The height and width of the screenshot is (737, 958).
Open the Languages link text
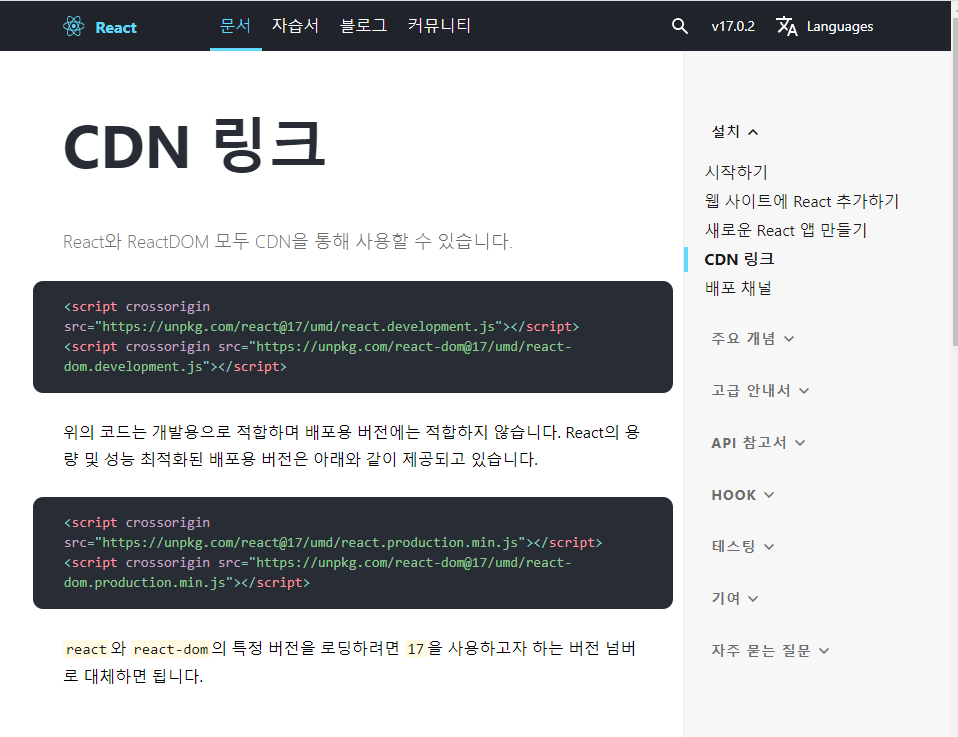(x=839, y=27)
